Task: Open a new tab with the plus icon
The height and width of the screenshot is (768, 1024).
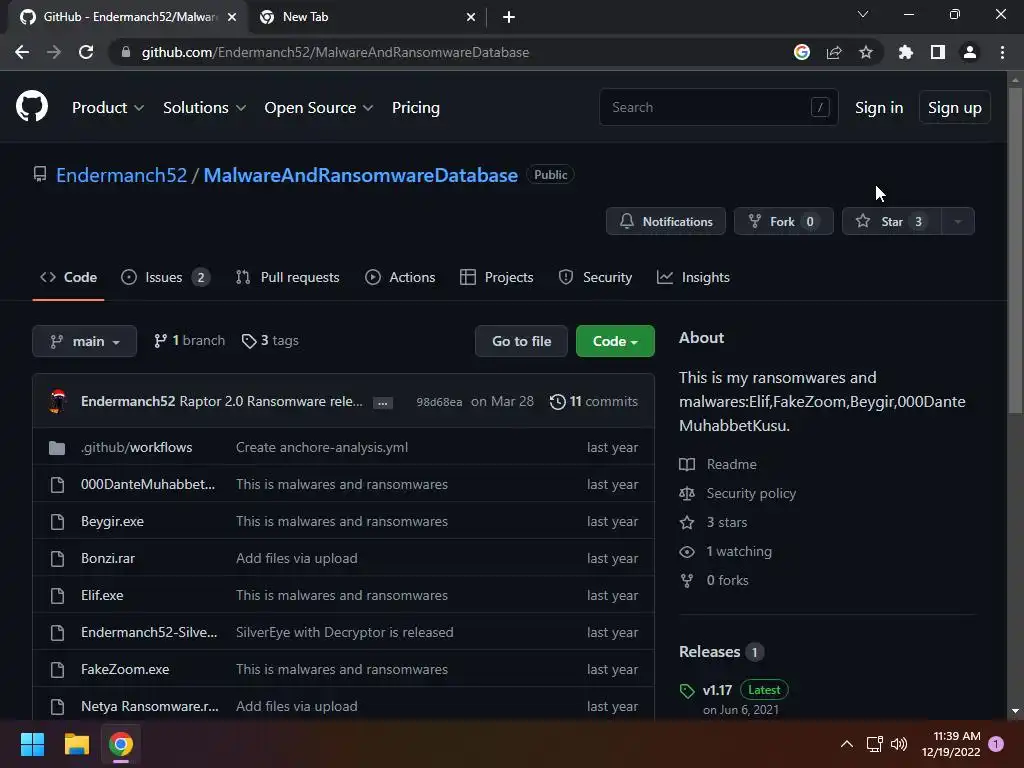Action: (x=509, y=17)
